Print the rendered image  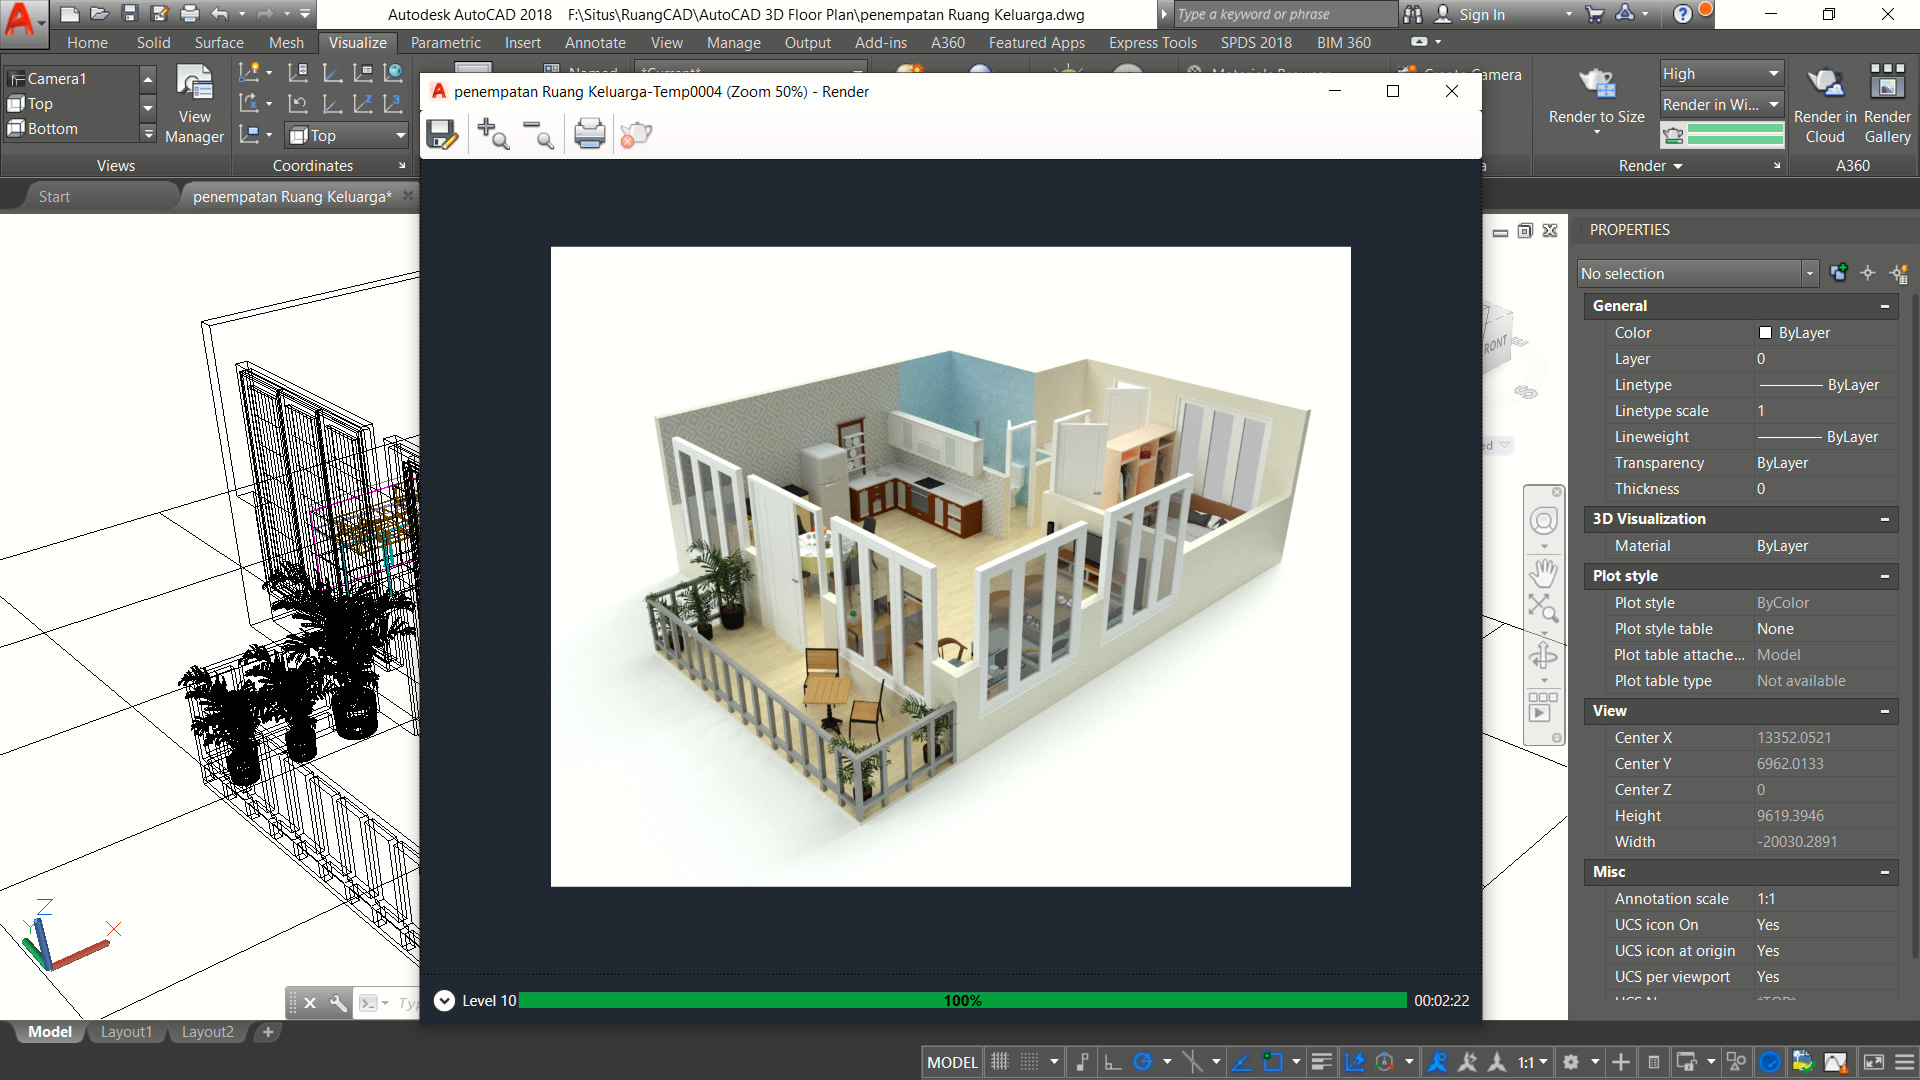pyautogui.click(x=589, y=133)
